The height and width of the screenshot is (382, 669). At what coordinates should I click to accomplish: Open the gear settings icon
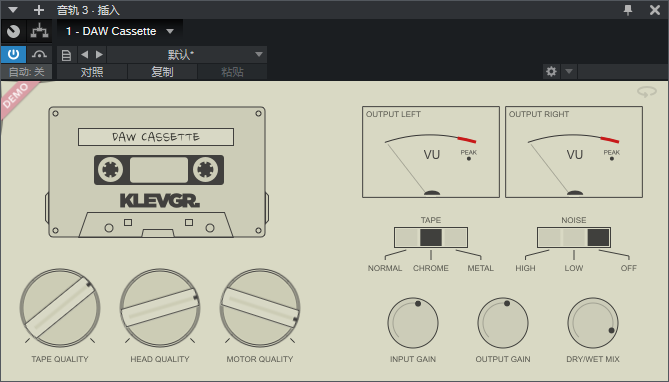[x=551, y=71]
